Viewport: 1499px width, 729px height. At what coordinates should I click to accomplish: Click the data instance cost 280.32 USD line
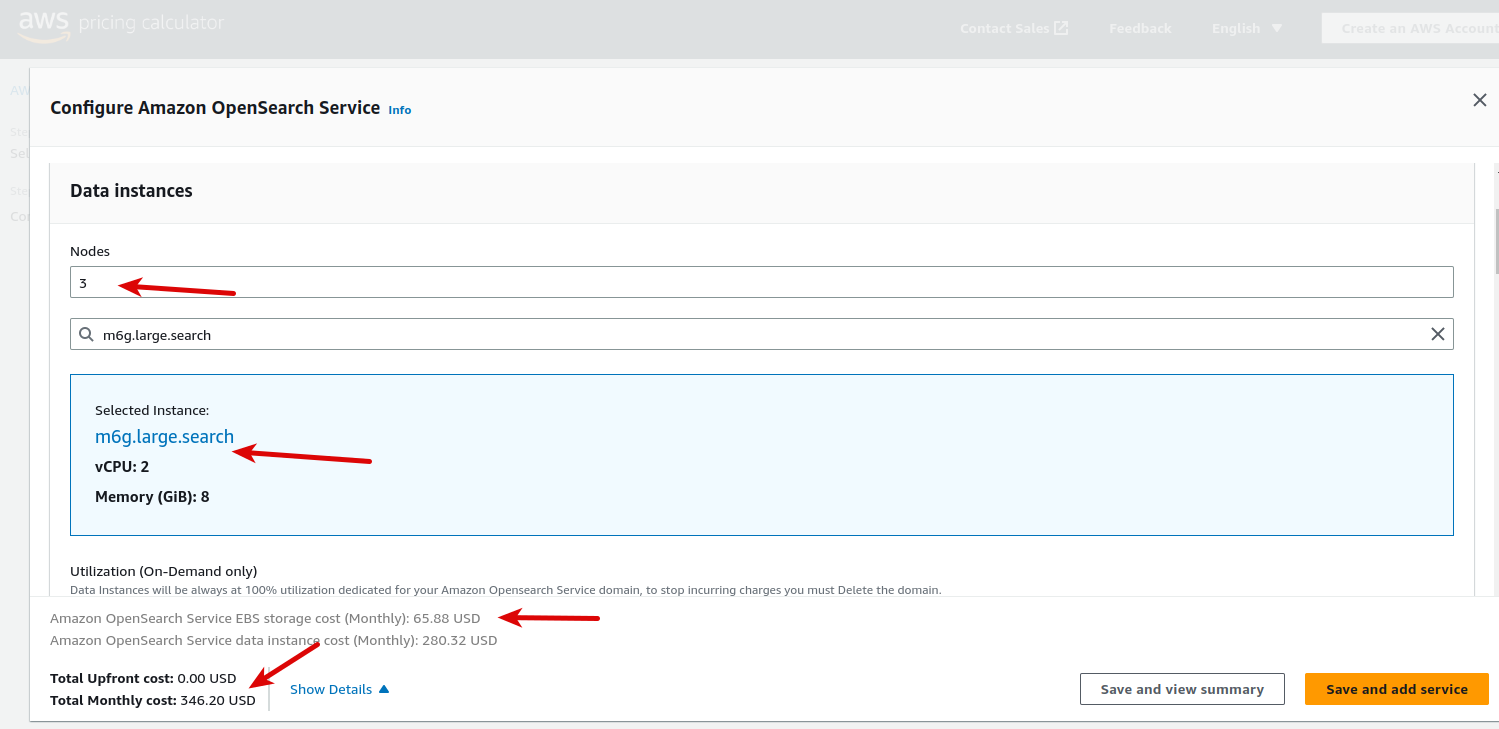click(273, 640)
